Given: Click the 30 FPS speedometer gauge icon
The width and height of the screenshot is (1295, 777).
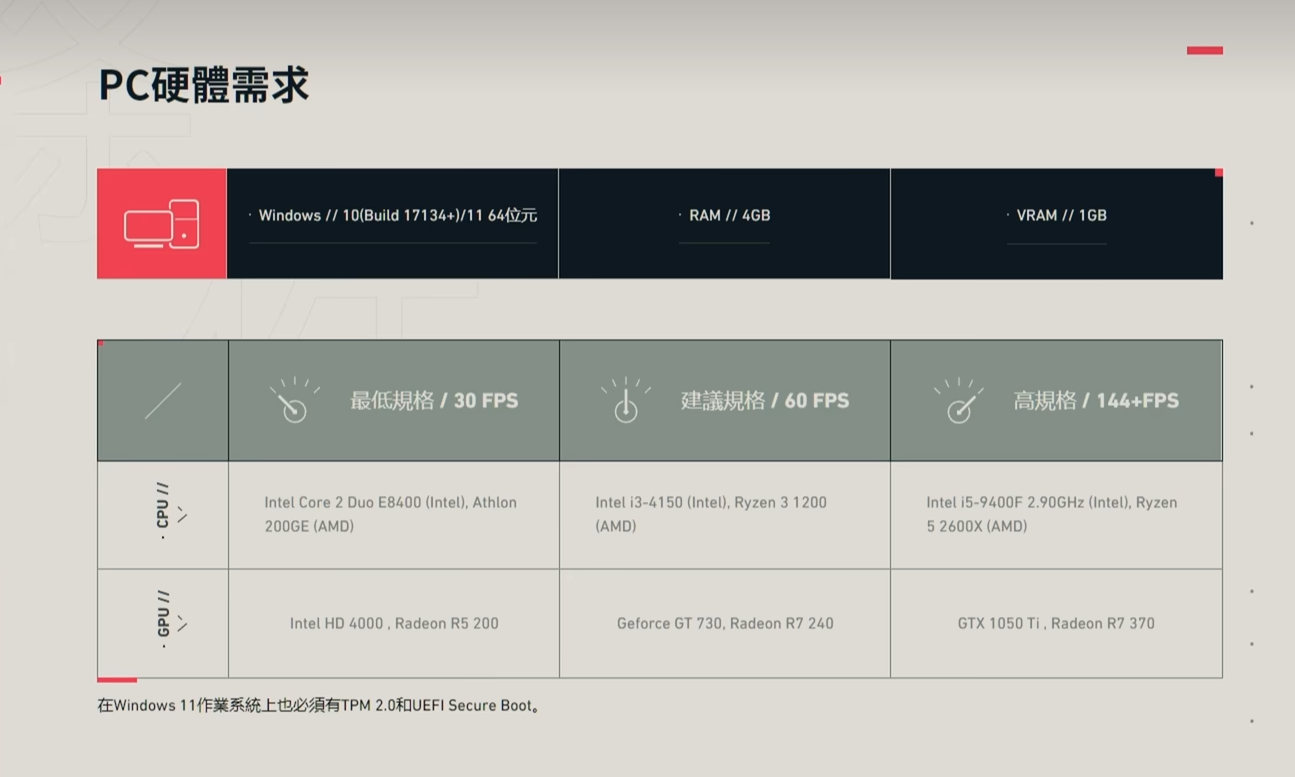Looking at the screenshot, I should point(293,400).
